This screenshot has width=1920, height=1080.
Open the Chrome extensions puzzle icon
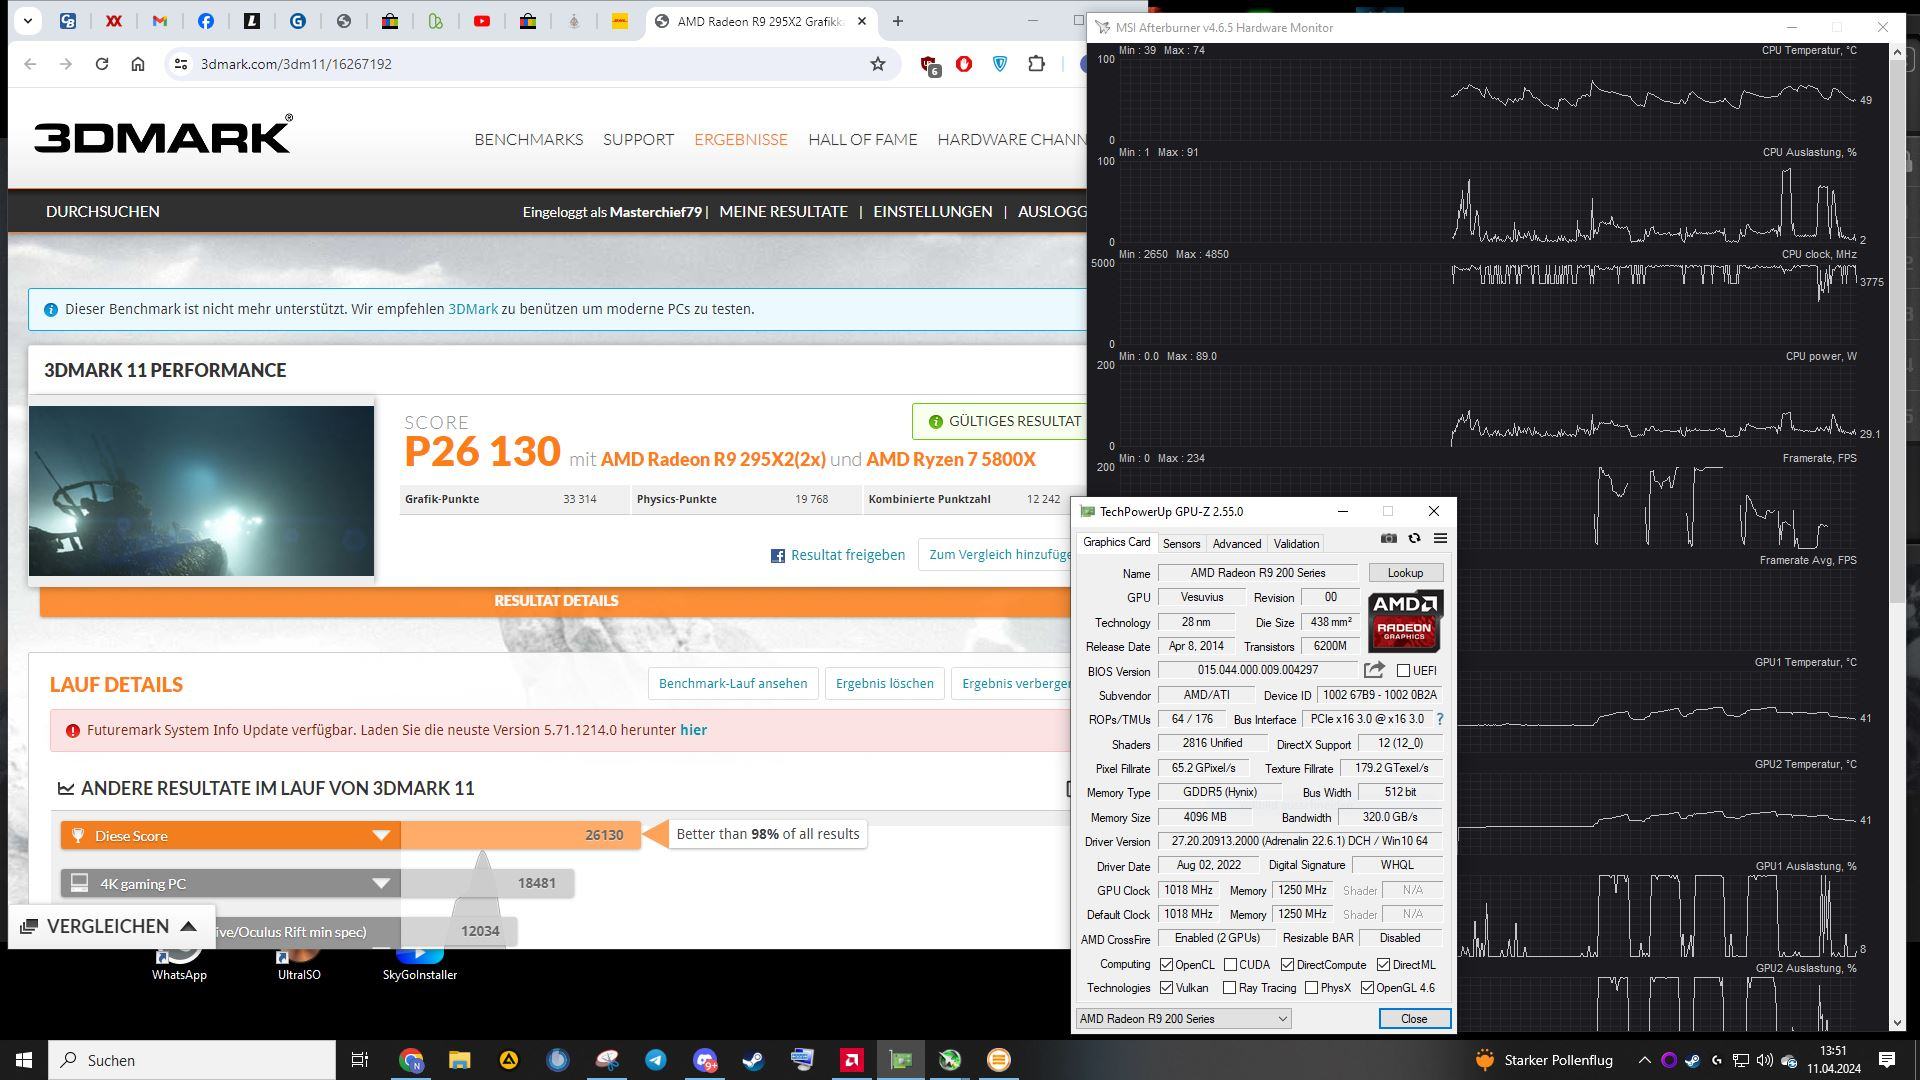pyautogui.click(x=1036, y=64)
